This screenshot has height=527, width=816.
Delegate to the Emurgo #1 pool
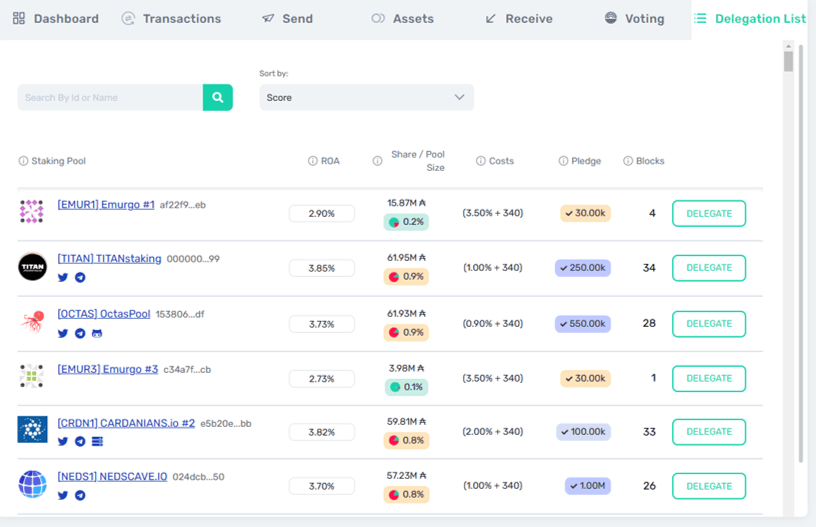point(708,213)
